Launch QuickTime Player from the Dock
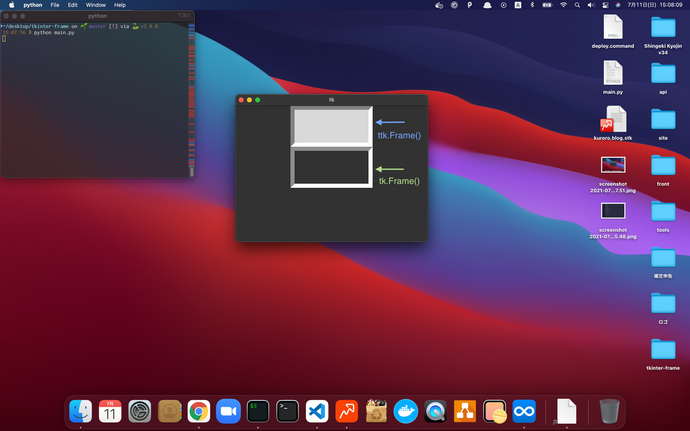690x431 pixels. (x=435, y=411)
